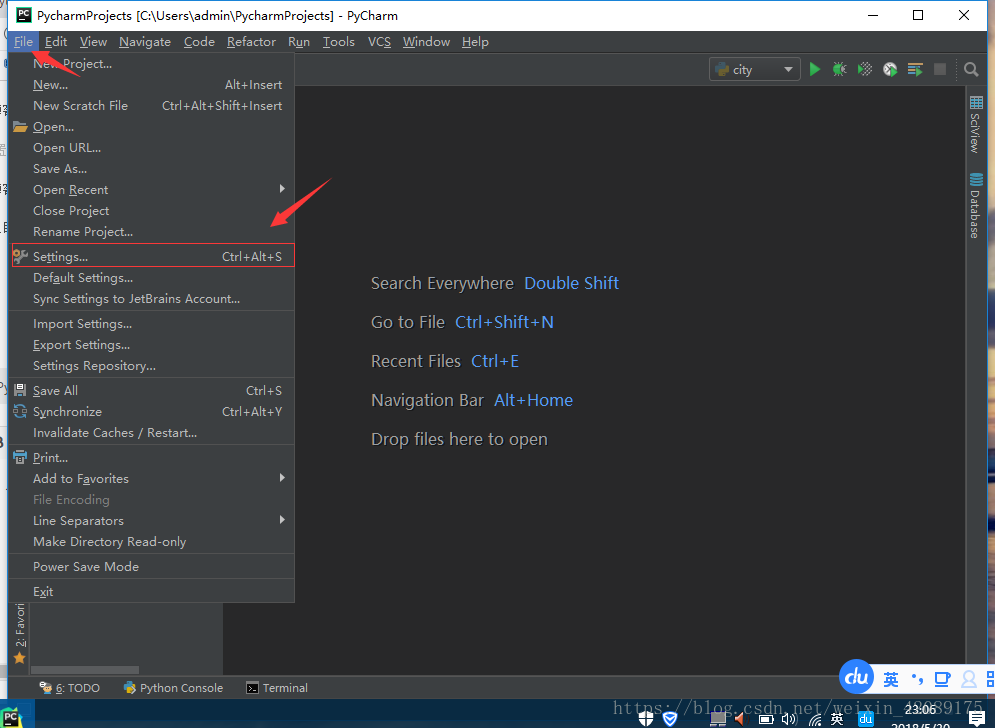Click Windows Defender shield tray icon
The image size is (995, 728).
click(645, 718)
